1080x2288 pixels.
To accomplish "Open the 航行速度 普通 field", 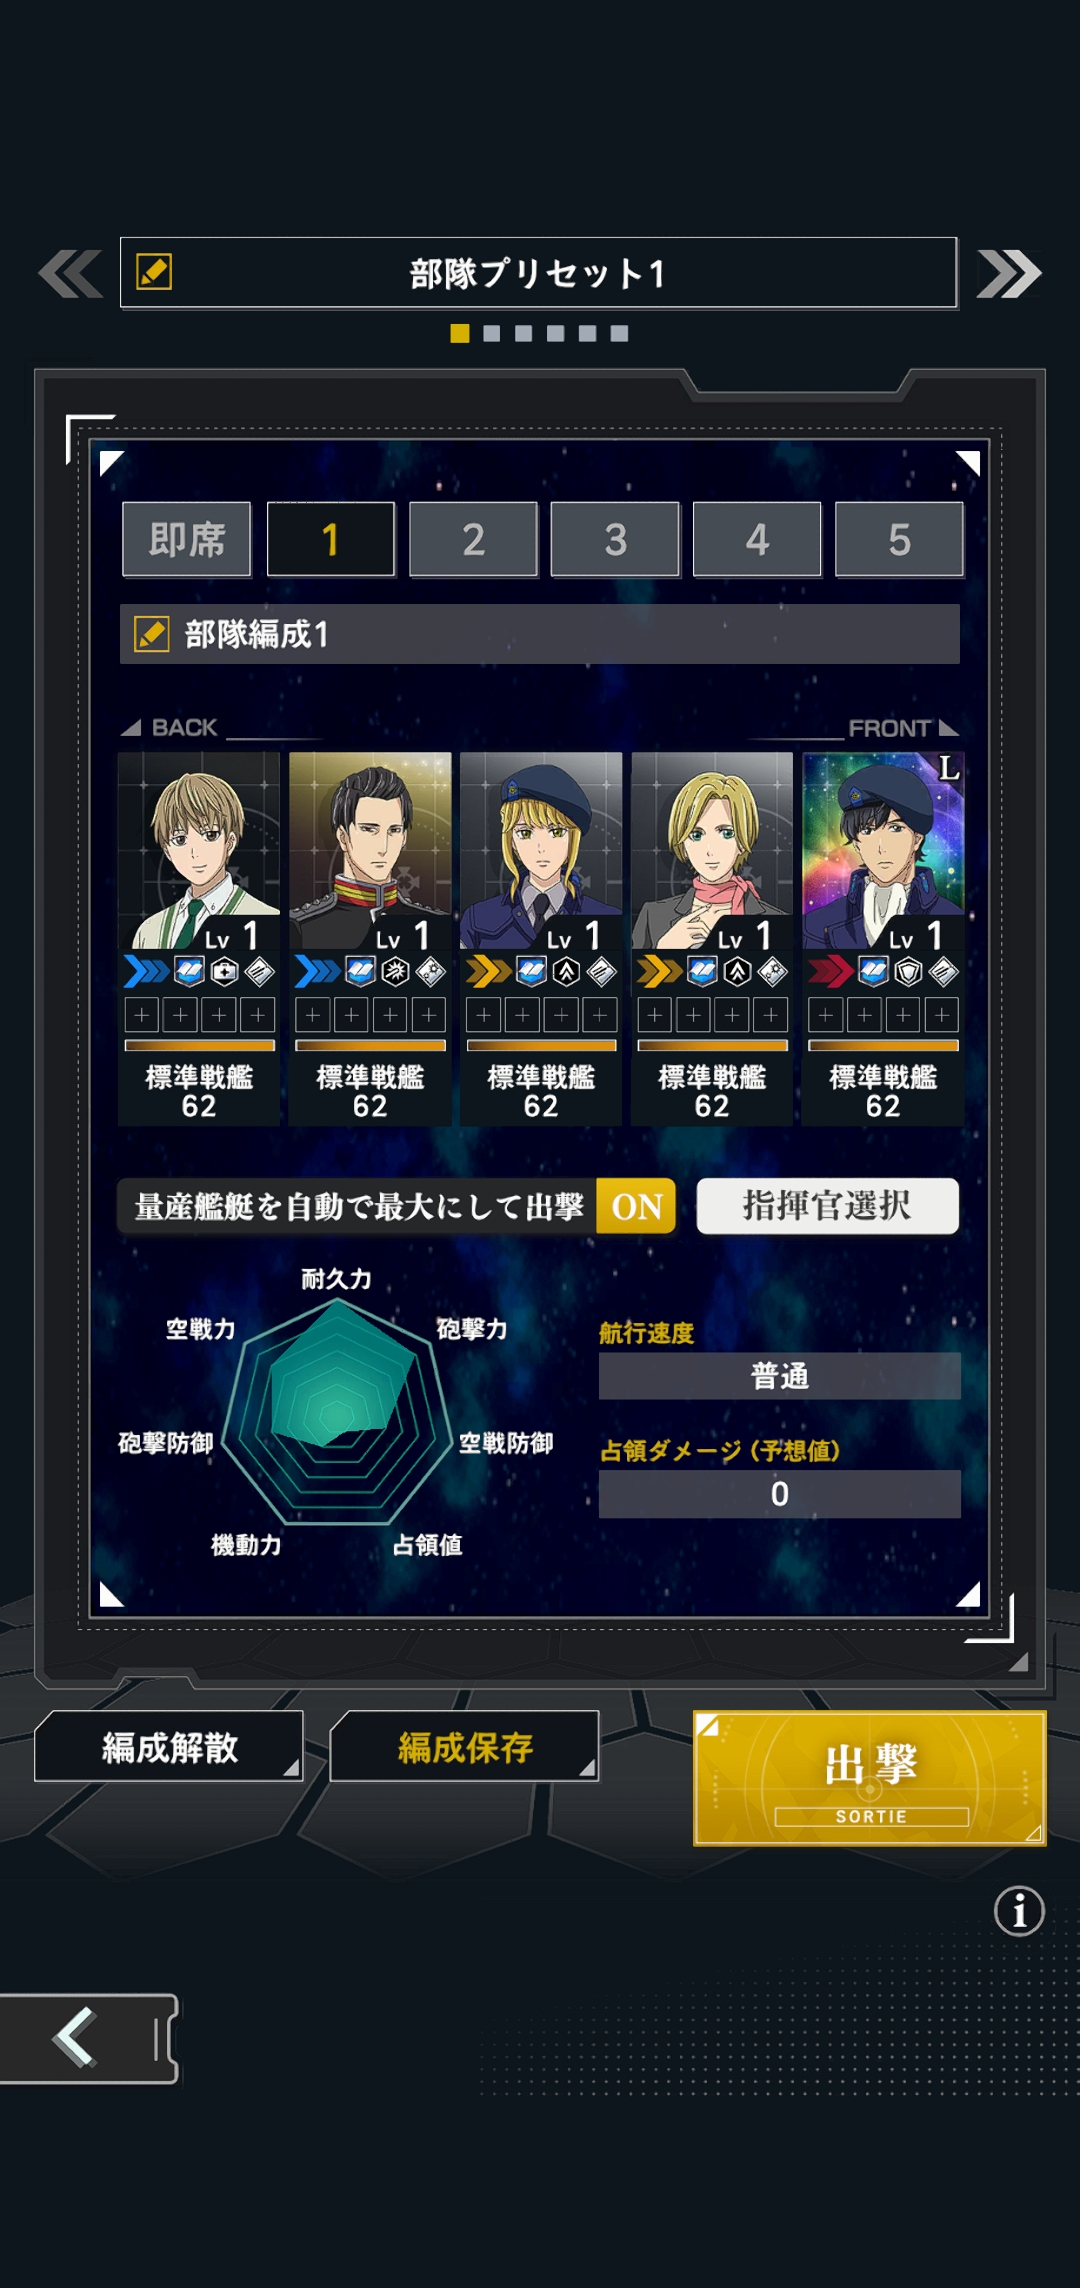I will [780, 1376].
